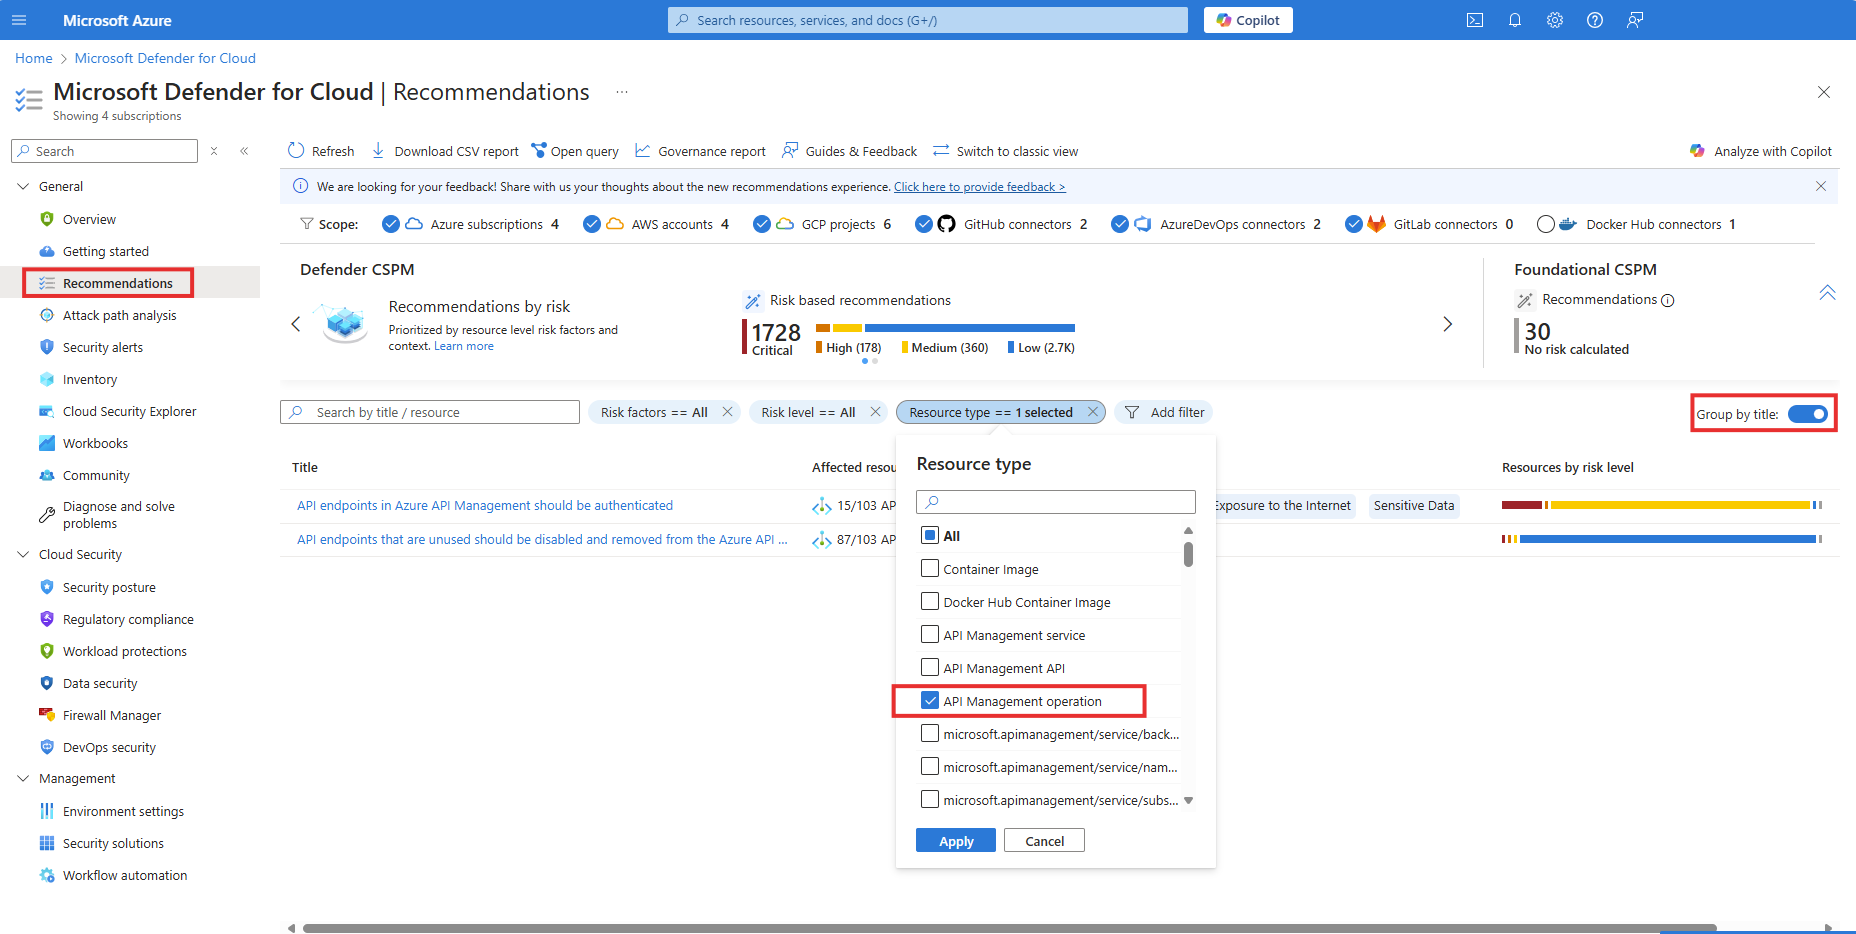Click the Regulatory compliance icon
The height and width of the screenshot is (934, 1856).
tap(47, 619)
